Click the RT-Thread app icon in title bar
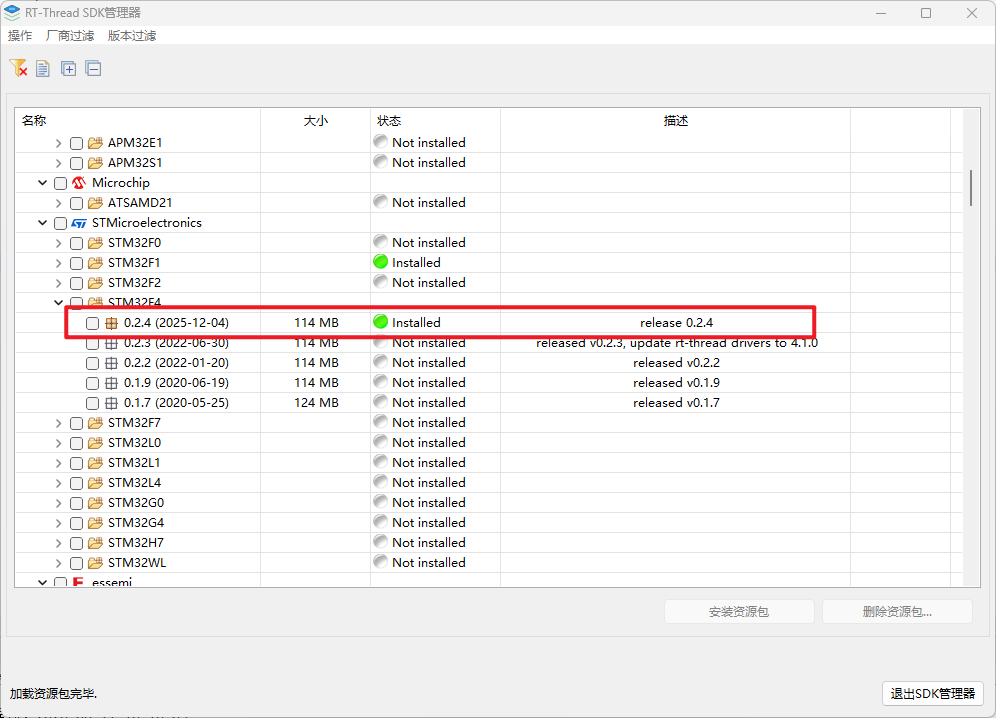996x718 pixels. (x=12, y=12)
